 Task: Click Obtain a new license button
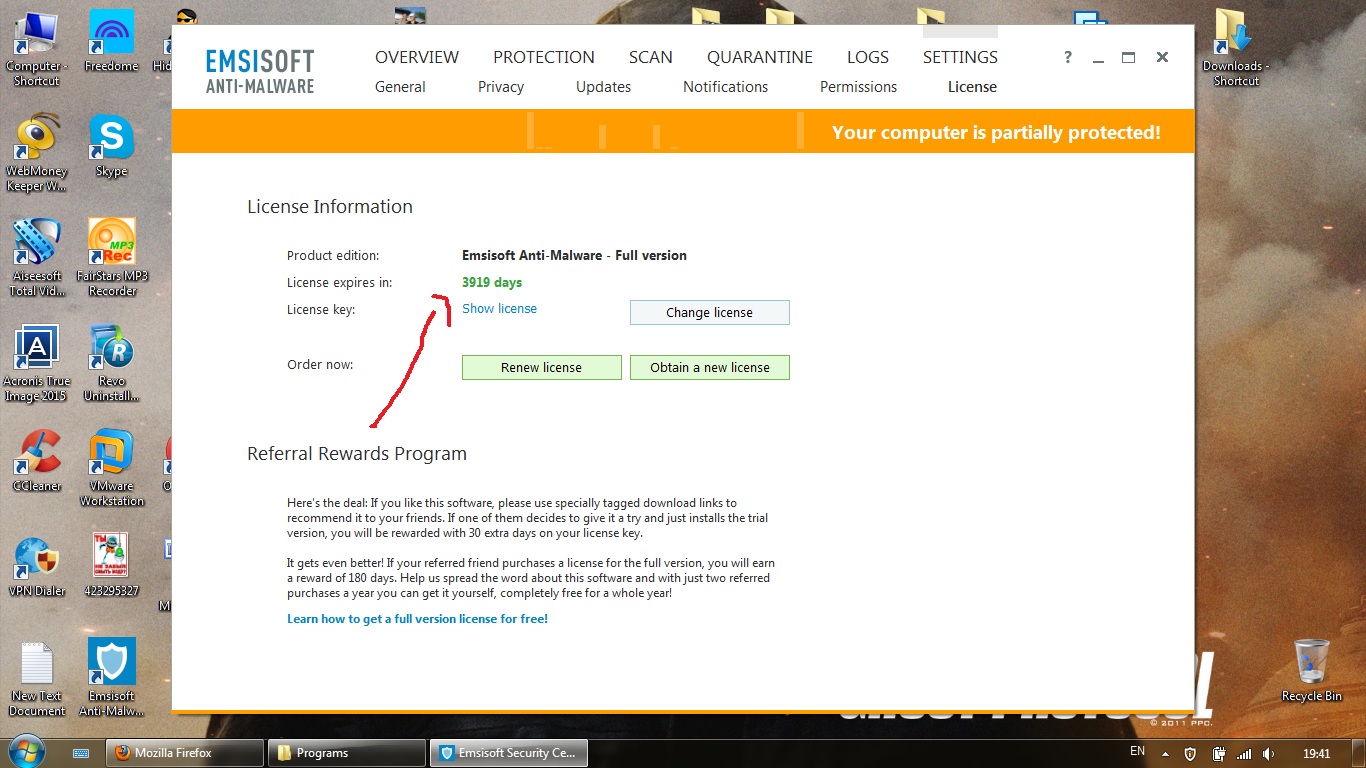(710, 368)
